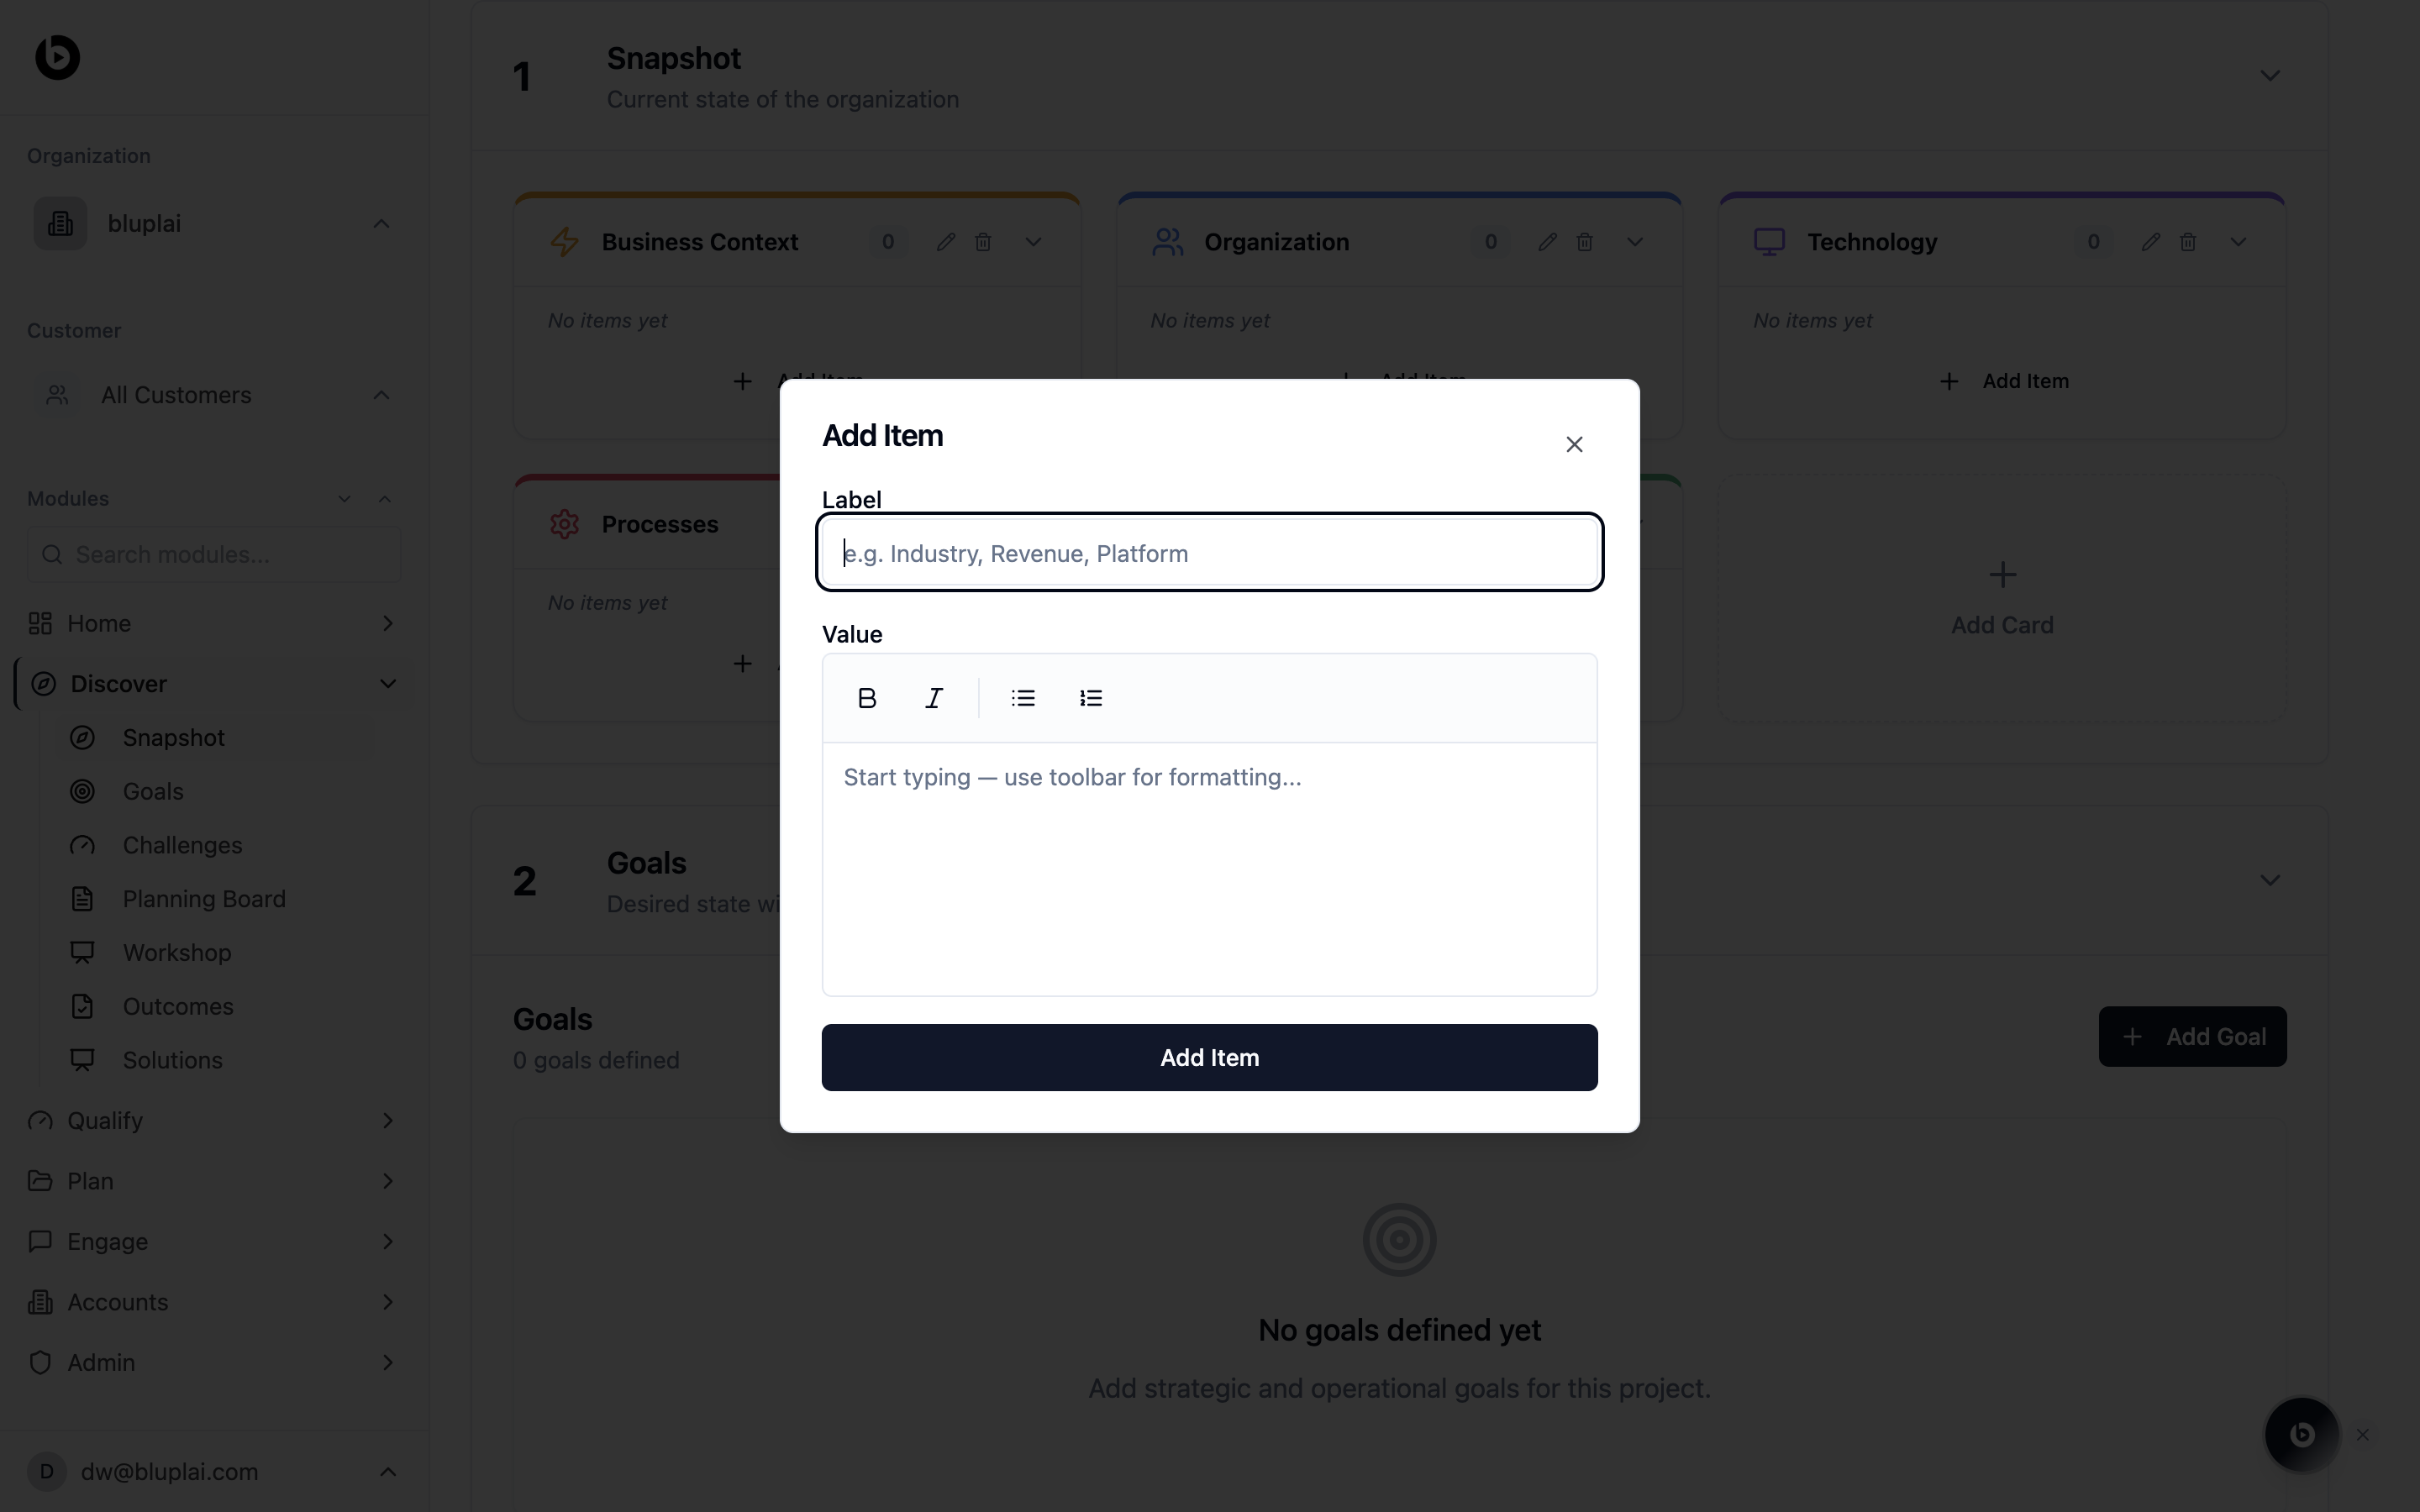The image size is (2420, 1512).
Task: Click Add Goal button
Action: click(x=2192, y=1036)
